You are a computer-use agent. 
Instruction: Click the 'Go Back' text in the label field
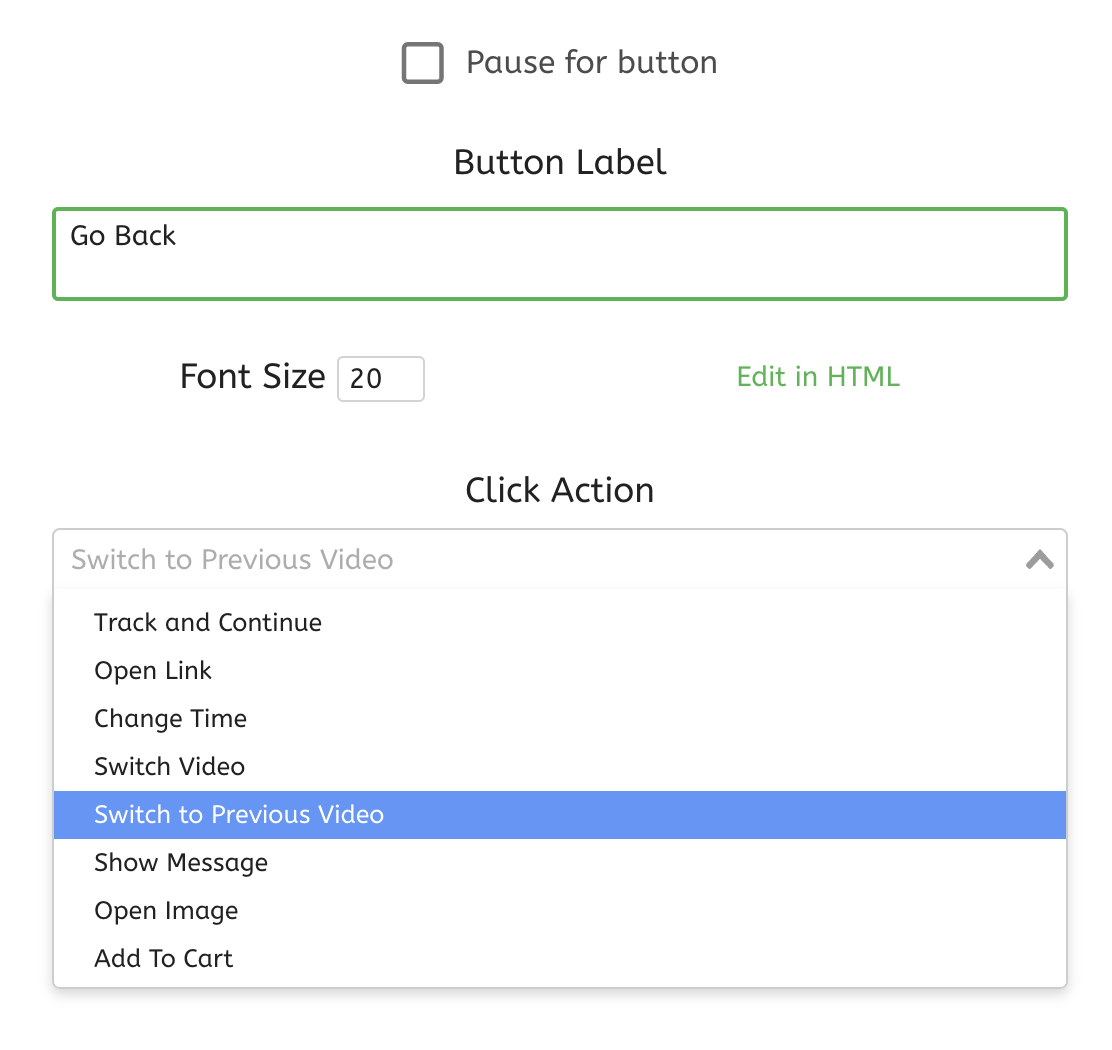[x=123, y=236]
